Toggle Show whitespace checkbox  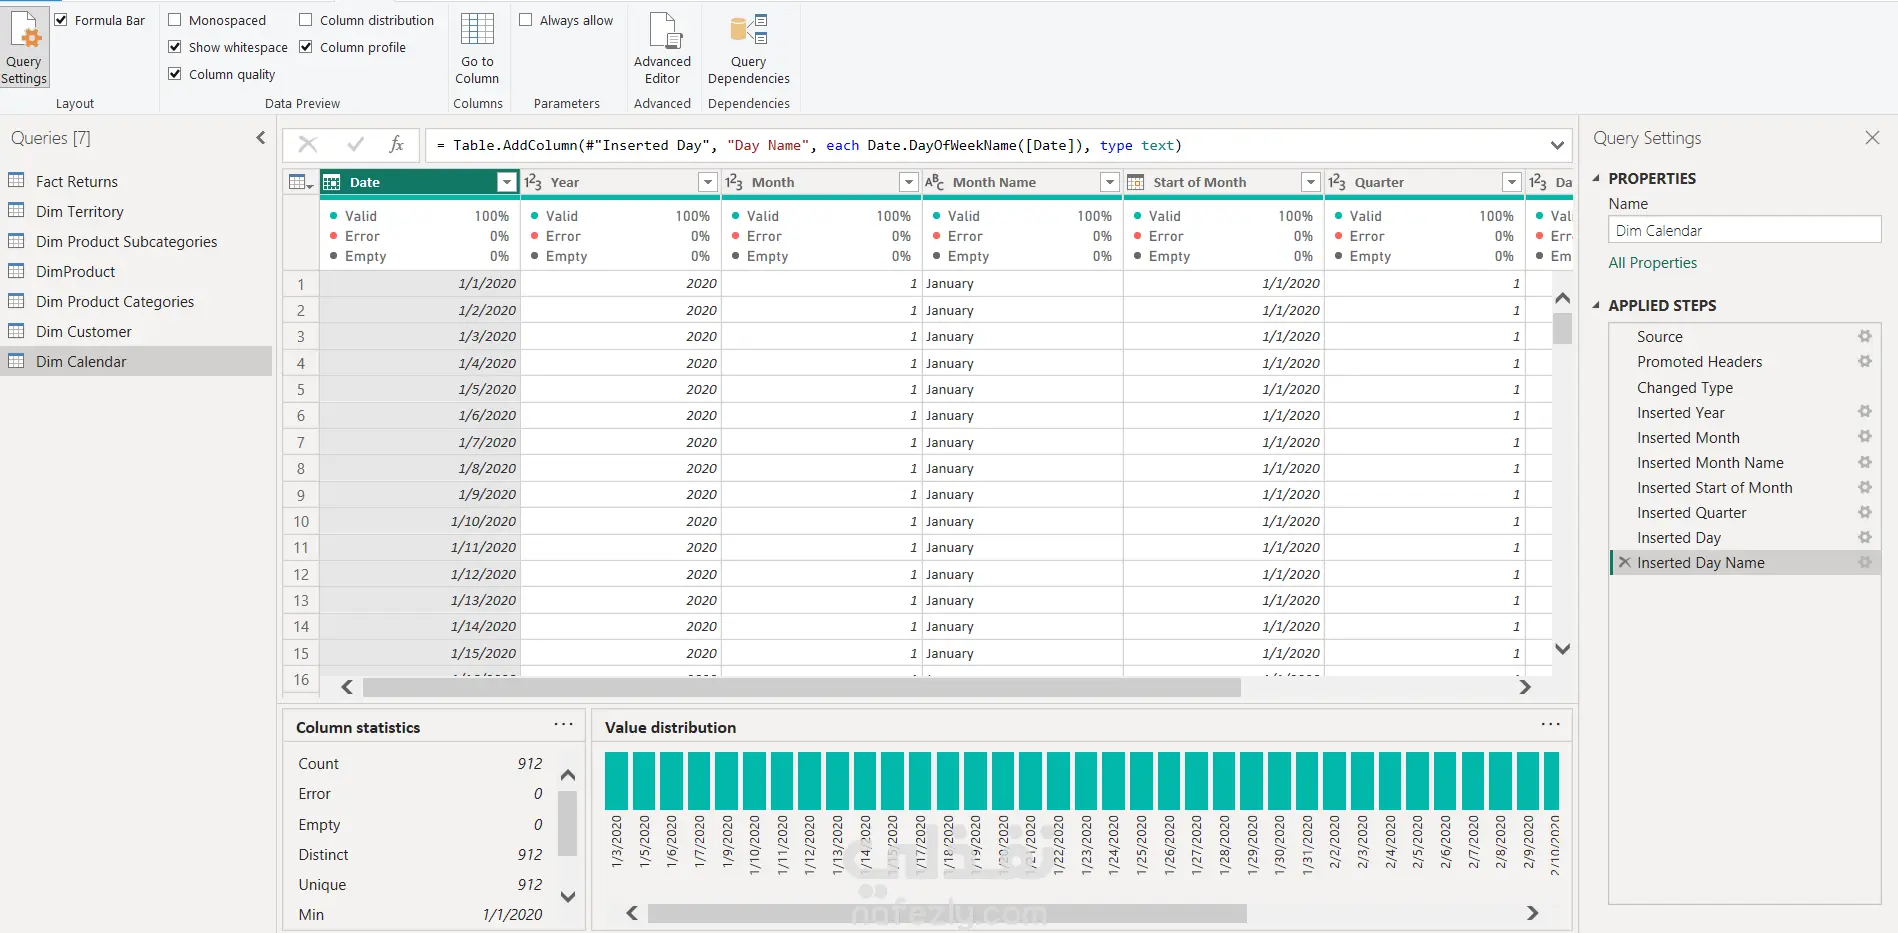pyautogui.click(x=175, y=47)
